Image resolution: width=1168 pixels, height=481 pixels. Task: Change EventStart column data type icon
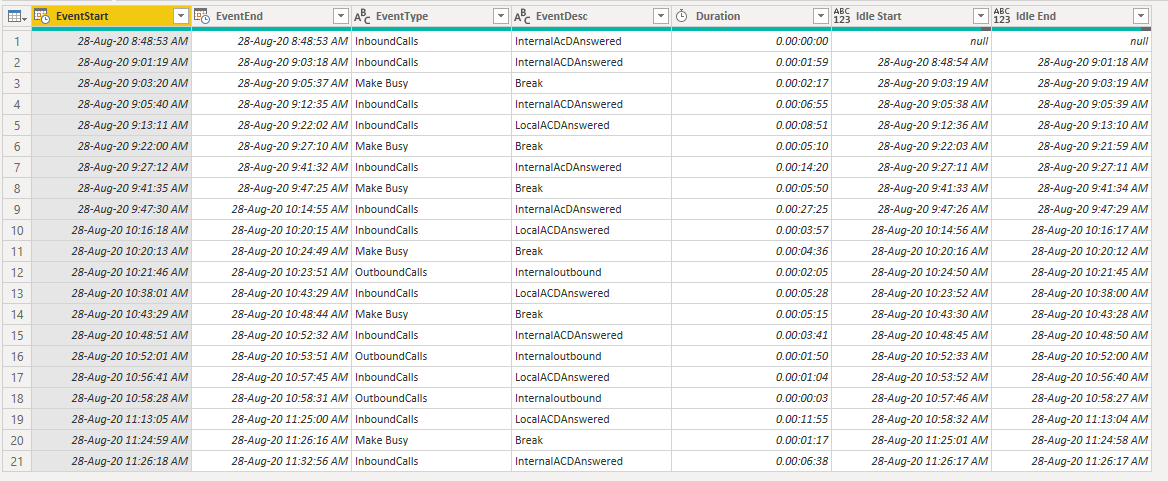[43, 16]
